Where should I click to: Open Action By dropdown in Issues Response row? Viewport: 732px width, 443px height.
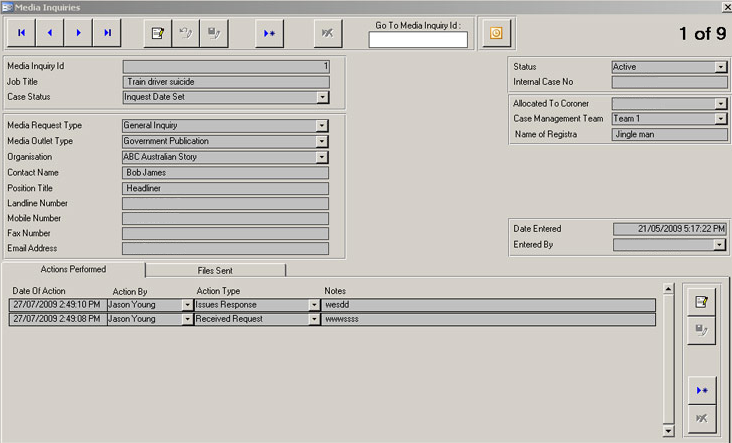[187, 305]
